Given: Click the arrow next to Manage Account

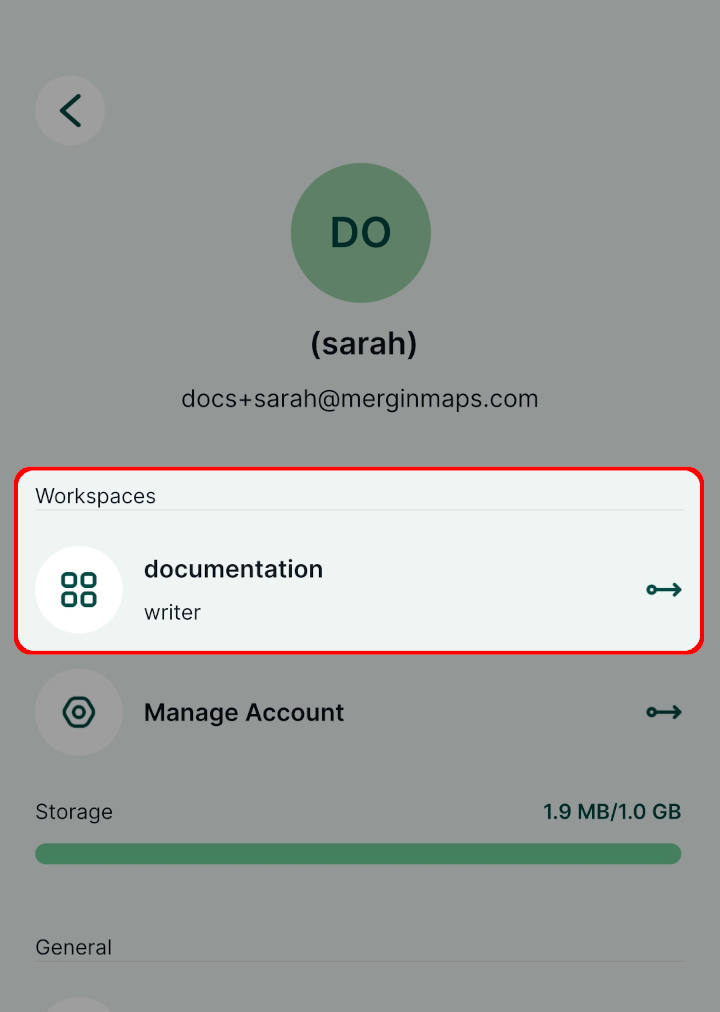Looking at the screenshot, I should (x=664, y=712).
